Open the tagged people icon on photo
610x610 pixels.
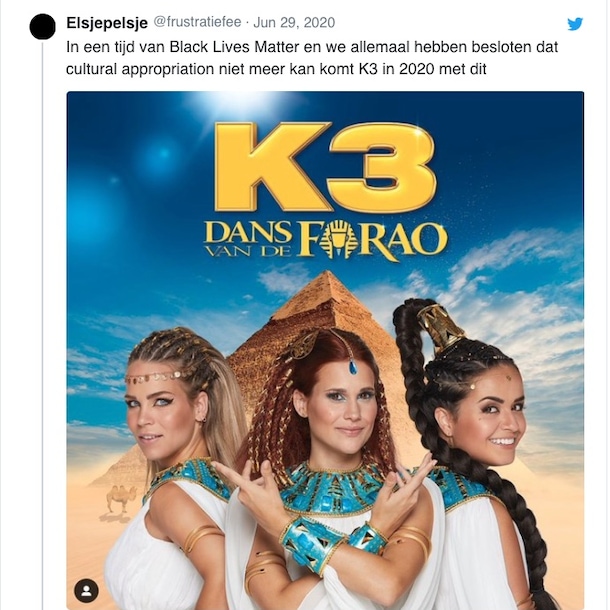point(86,591)
